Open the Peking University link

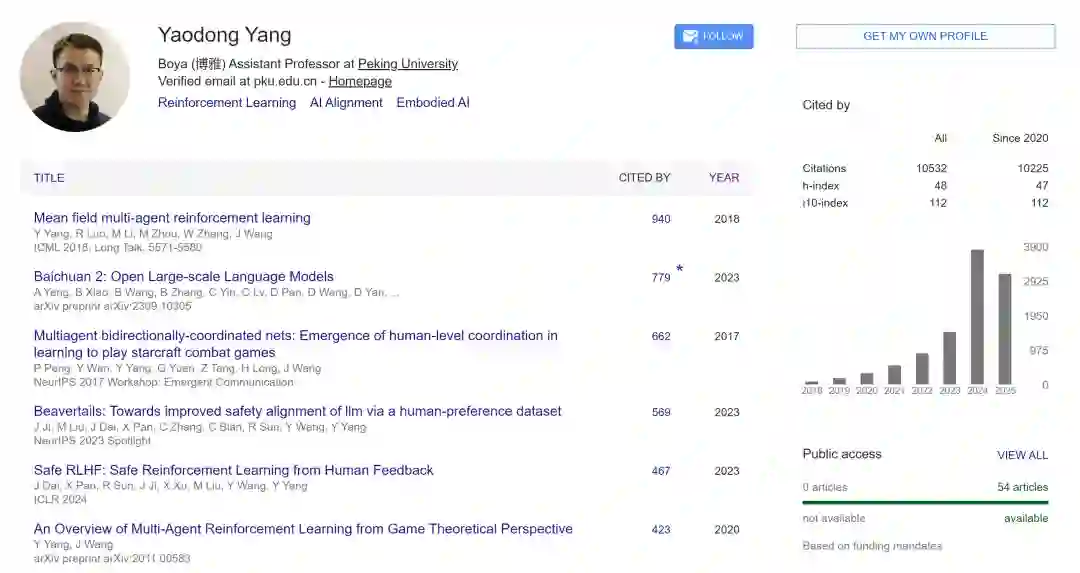tap(407, 64)
